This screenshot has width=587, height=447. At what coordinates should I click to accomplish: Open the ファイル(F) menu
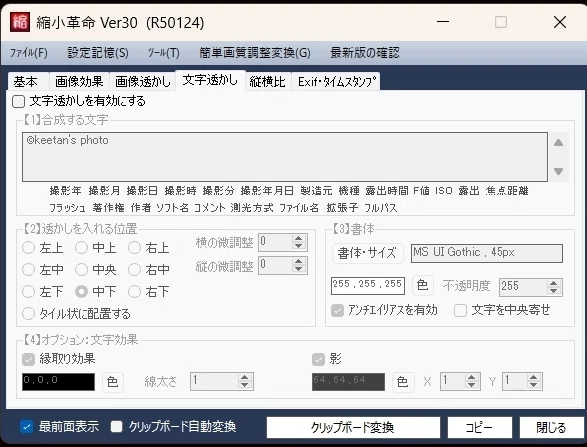(x=28, y=53)
